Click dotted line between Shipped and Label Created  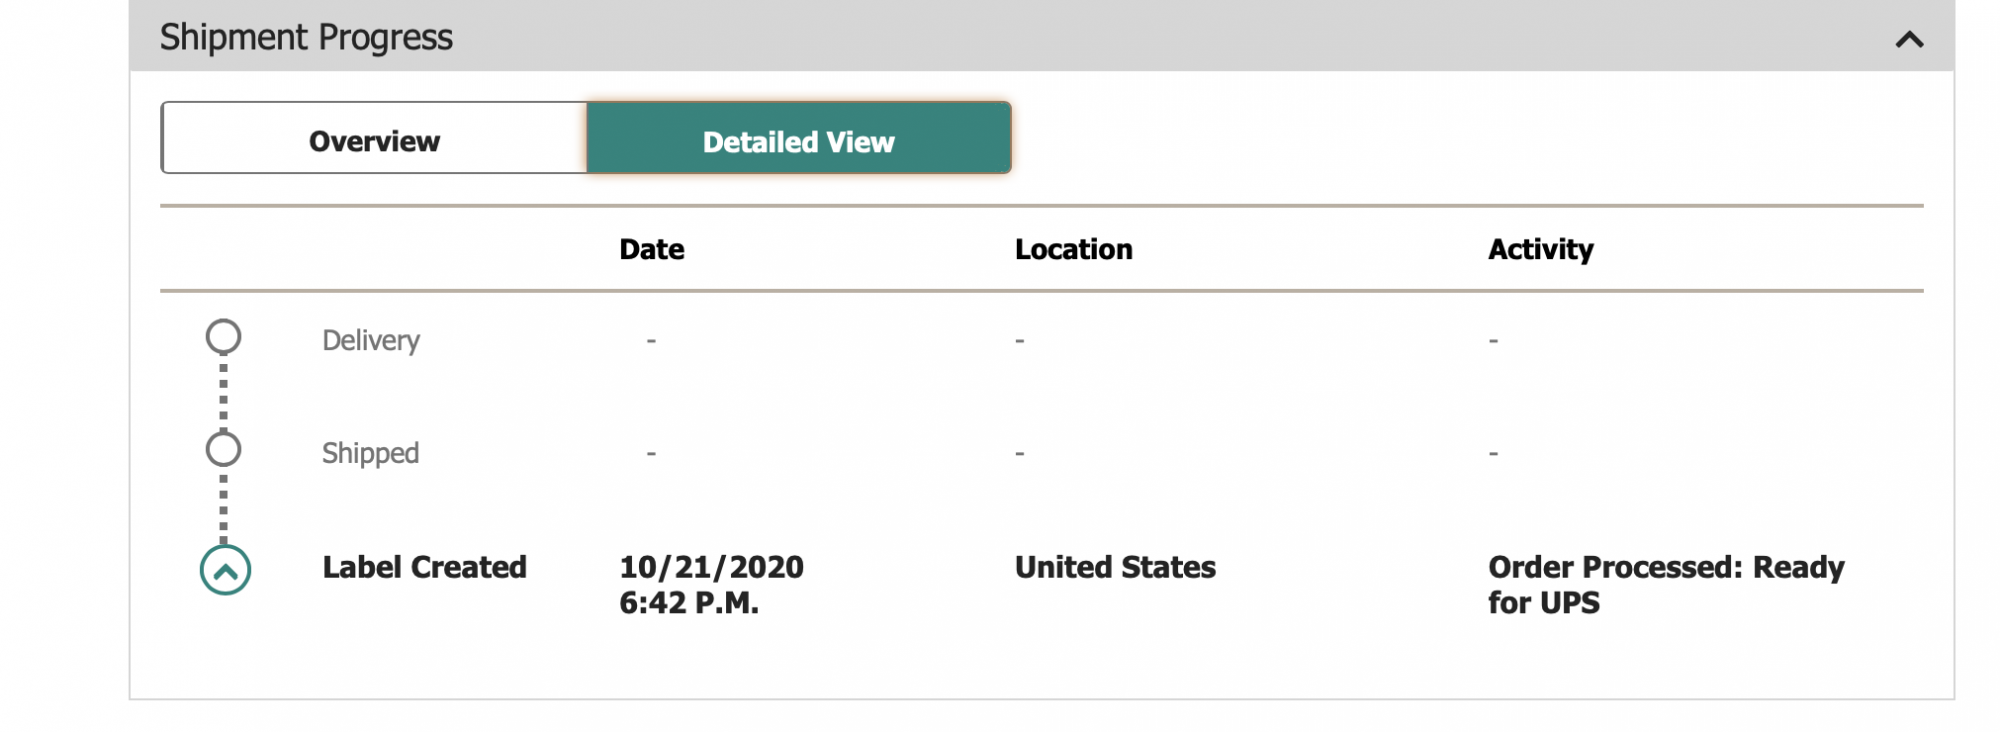[223, 507]
